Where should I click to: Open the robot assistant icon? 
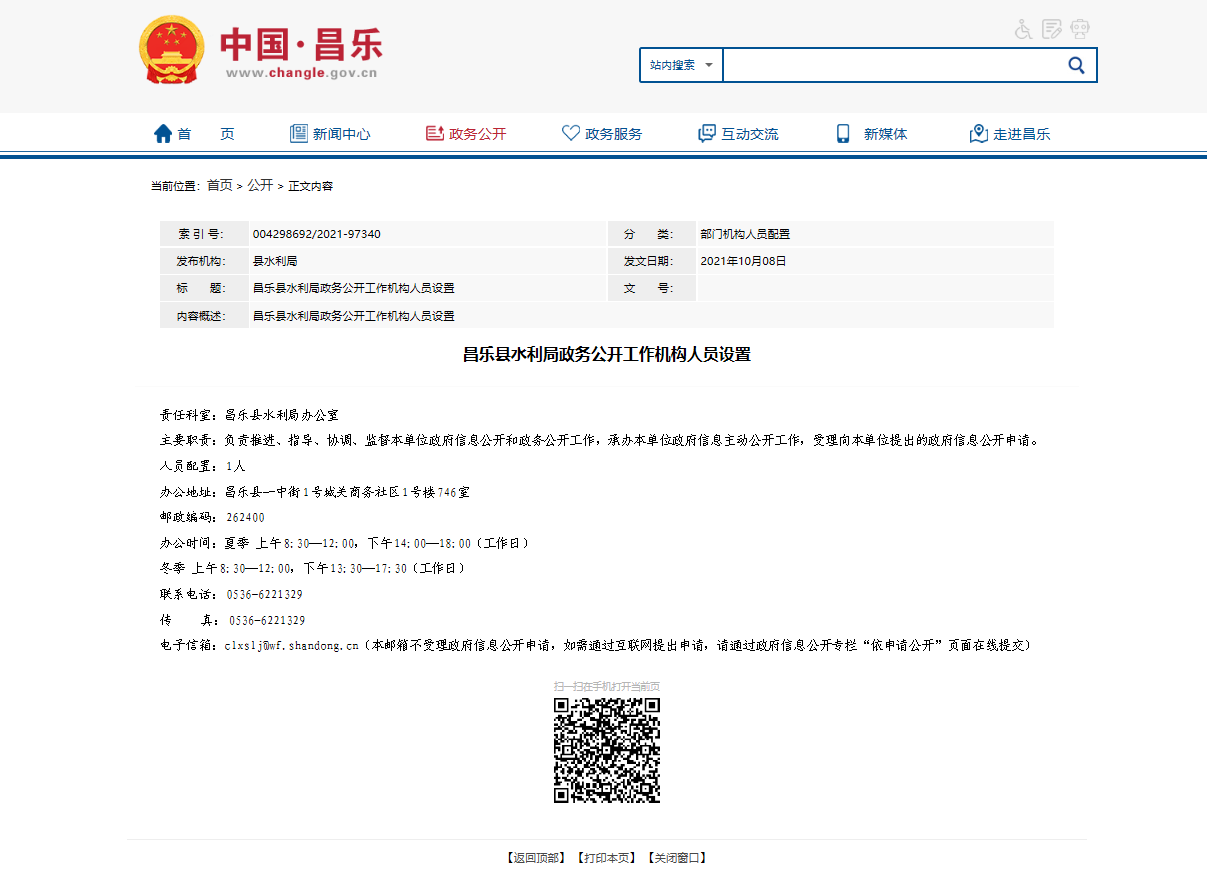click(1080, 29)
